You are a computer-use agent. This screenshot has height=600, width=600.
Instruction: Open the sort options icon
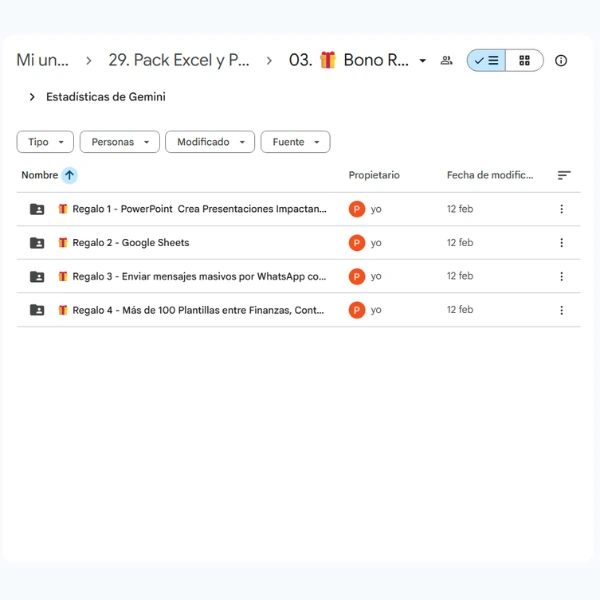(x=564, y=175)
